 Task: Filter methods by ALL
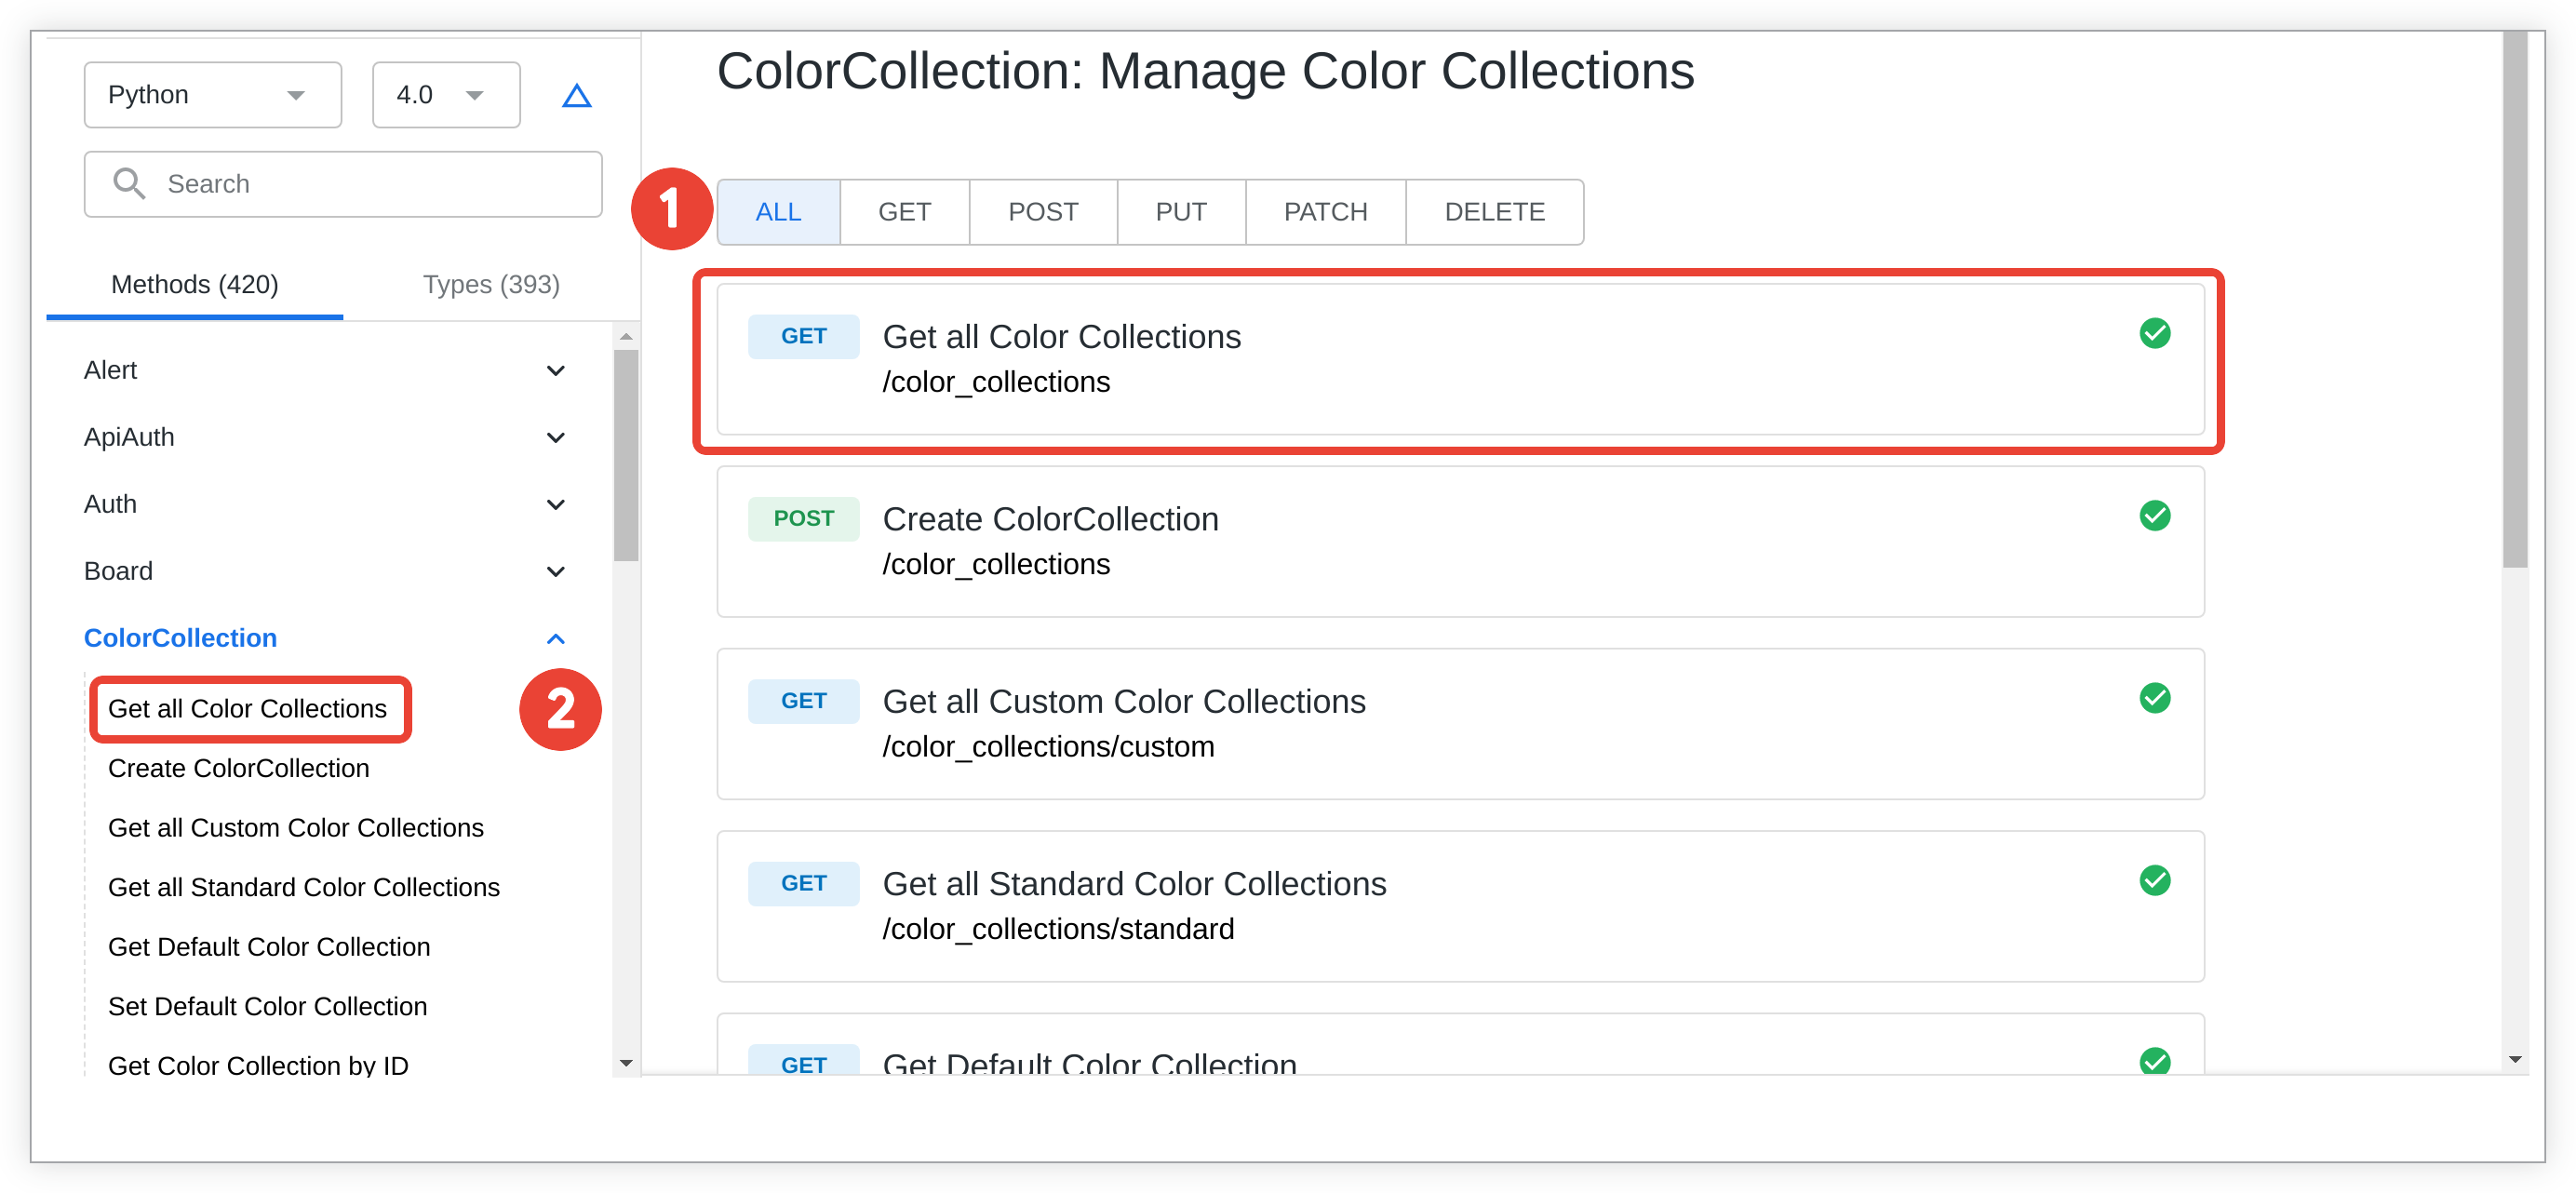click(778, 212)
